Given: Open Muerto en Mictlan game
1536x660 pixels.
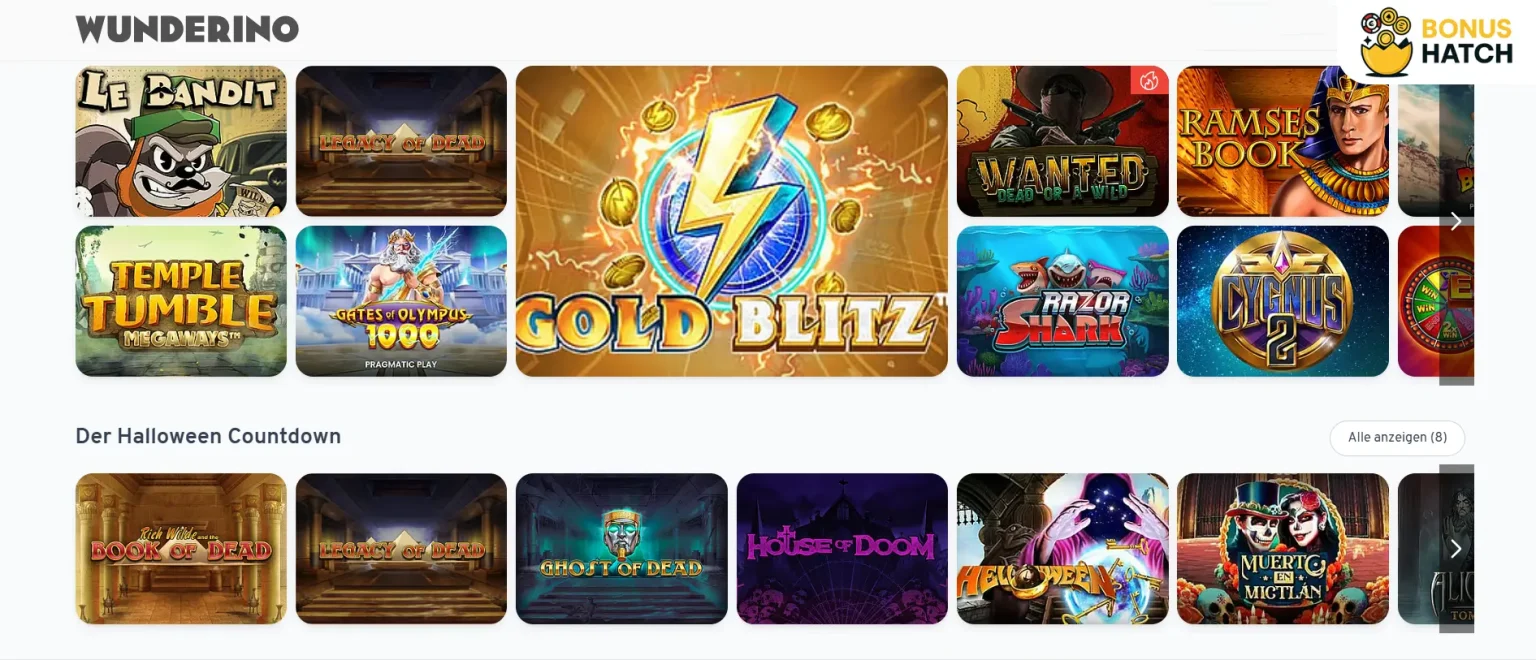Looking at the screenshot, I should coord(1283,549).
